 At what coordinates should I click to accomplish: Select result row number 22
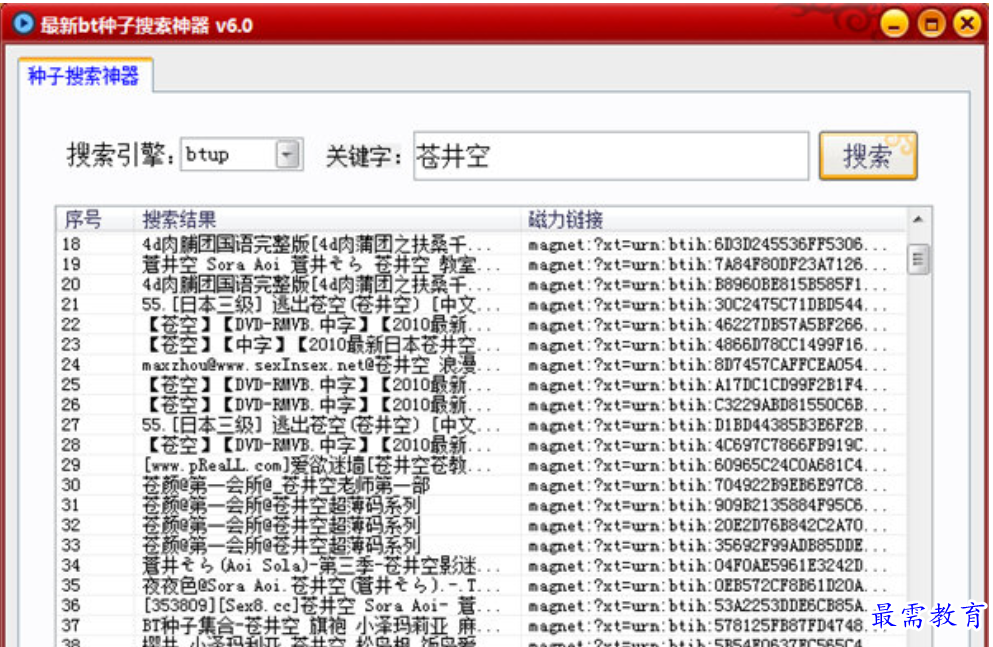click(481, 325)
